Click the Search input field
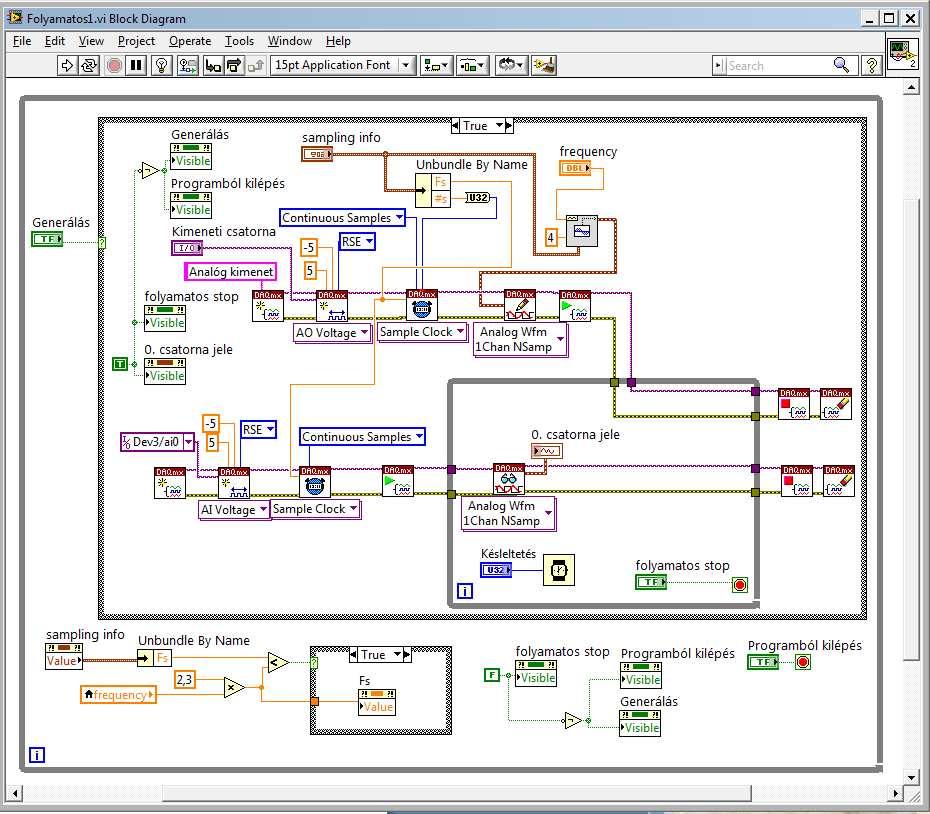This screenshot has width=930, height=814. [777, 66]
